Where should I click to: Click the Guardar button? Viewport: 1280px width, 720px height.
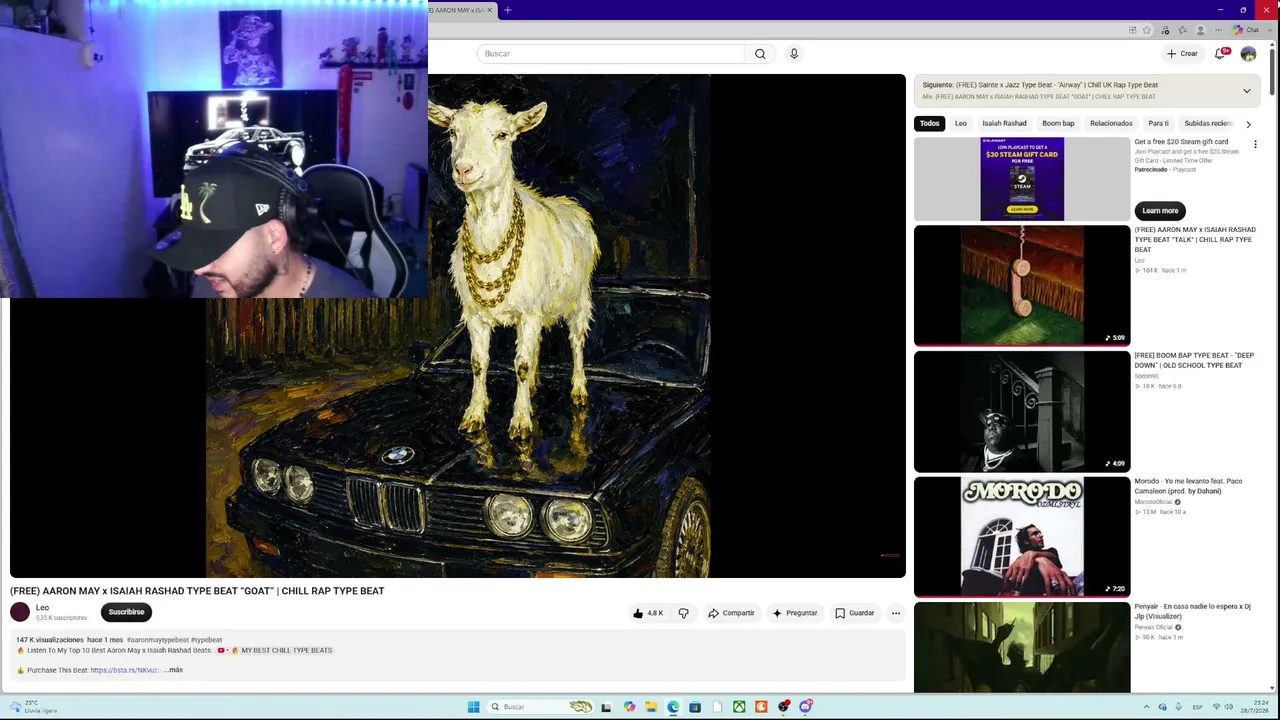(x=855, y=613)
